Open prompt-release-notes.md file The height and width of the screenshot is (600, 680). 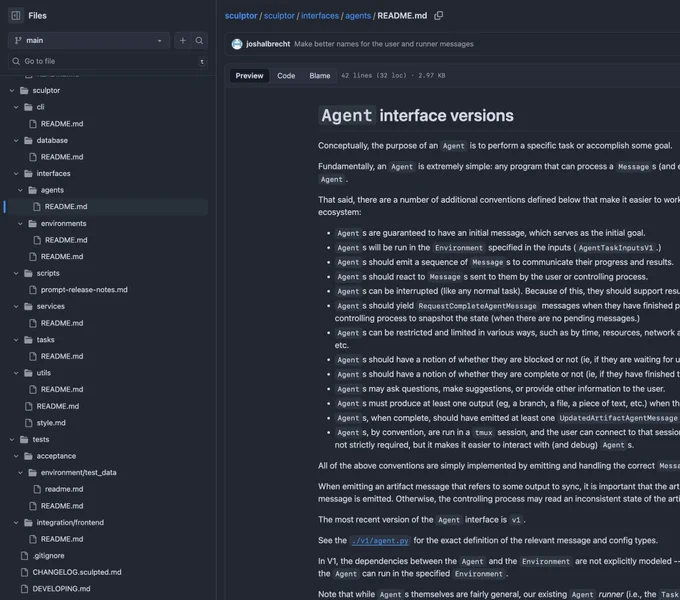(x=84, y=290)
